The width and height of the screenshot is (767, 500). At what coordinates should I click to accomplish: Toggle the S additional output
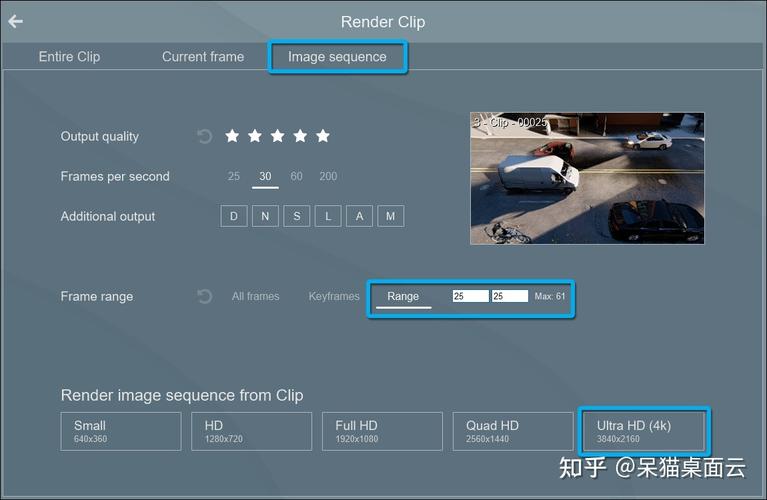pos(296,216)
